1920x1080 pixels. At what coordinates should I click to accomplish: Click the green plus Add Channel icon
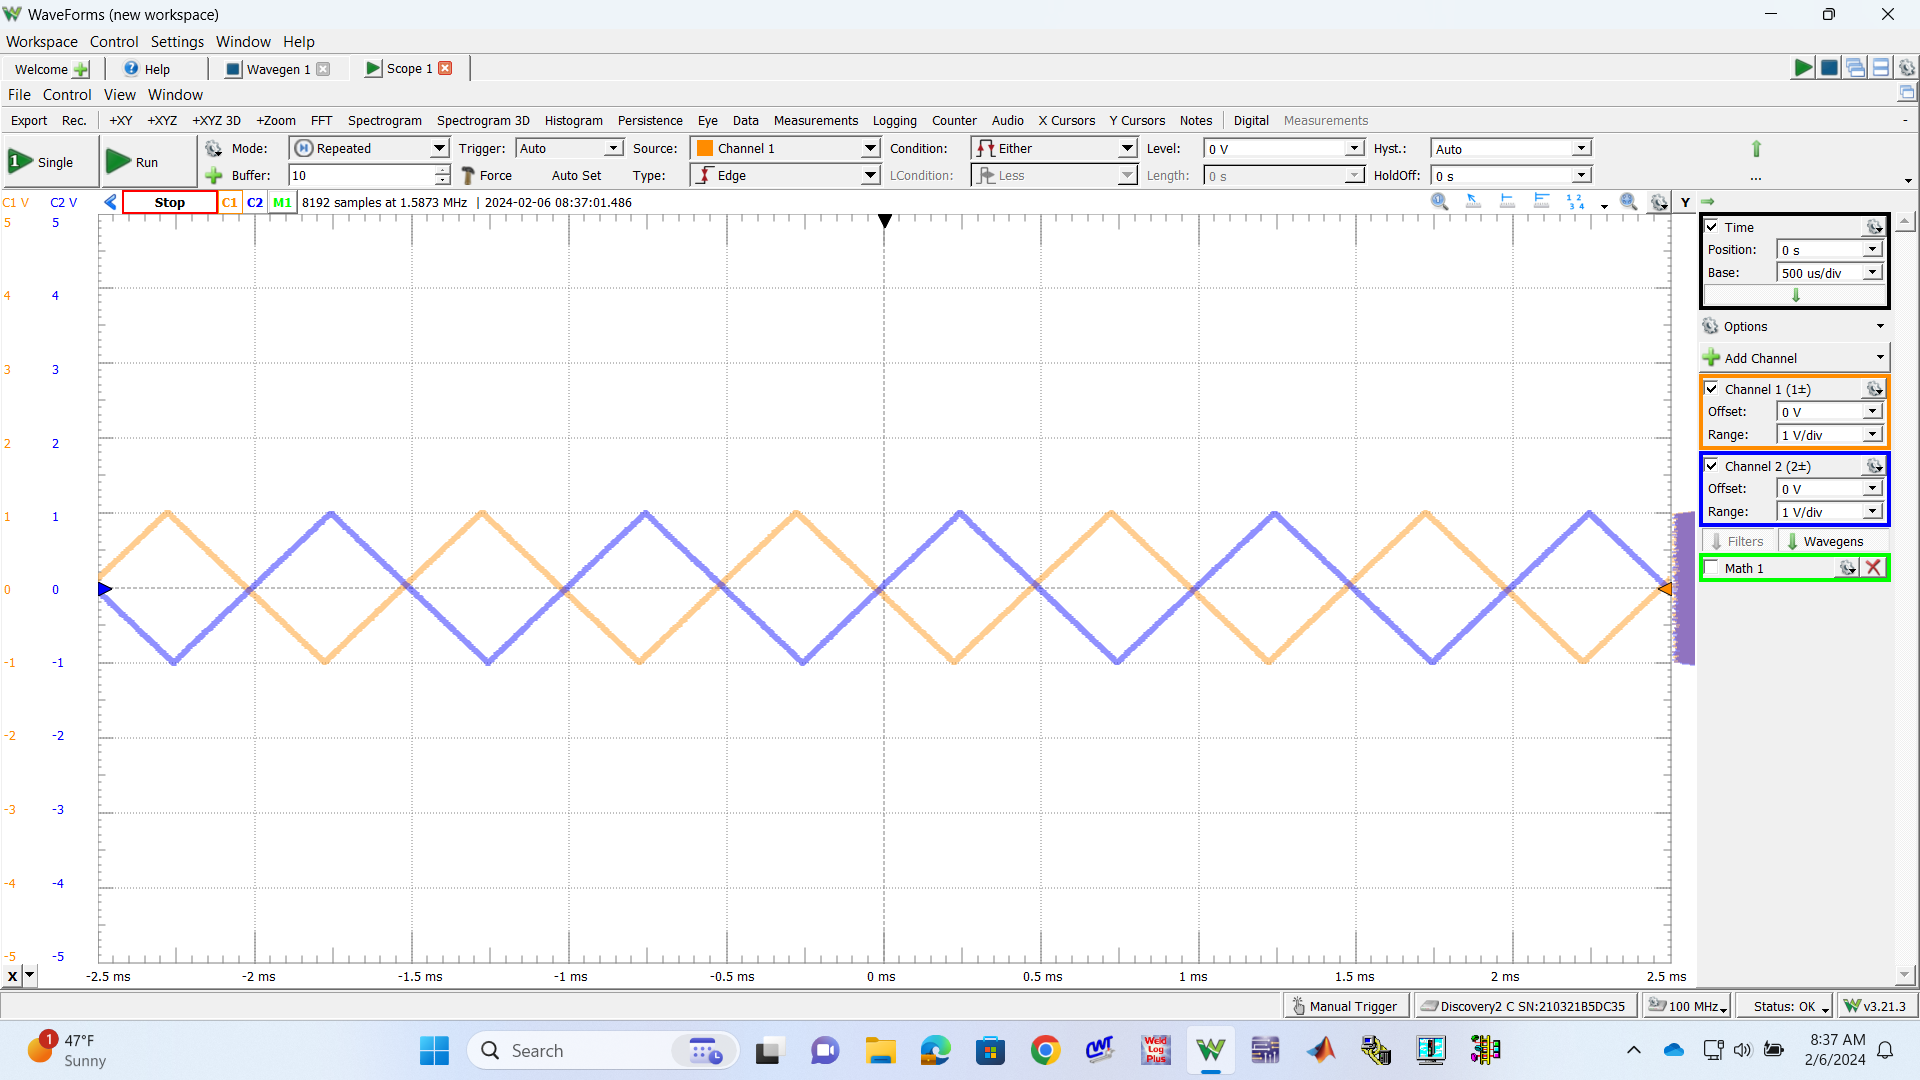pos(1711,358)
